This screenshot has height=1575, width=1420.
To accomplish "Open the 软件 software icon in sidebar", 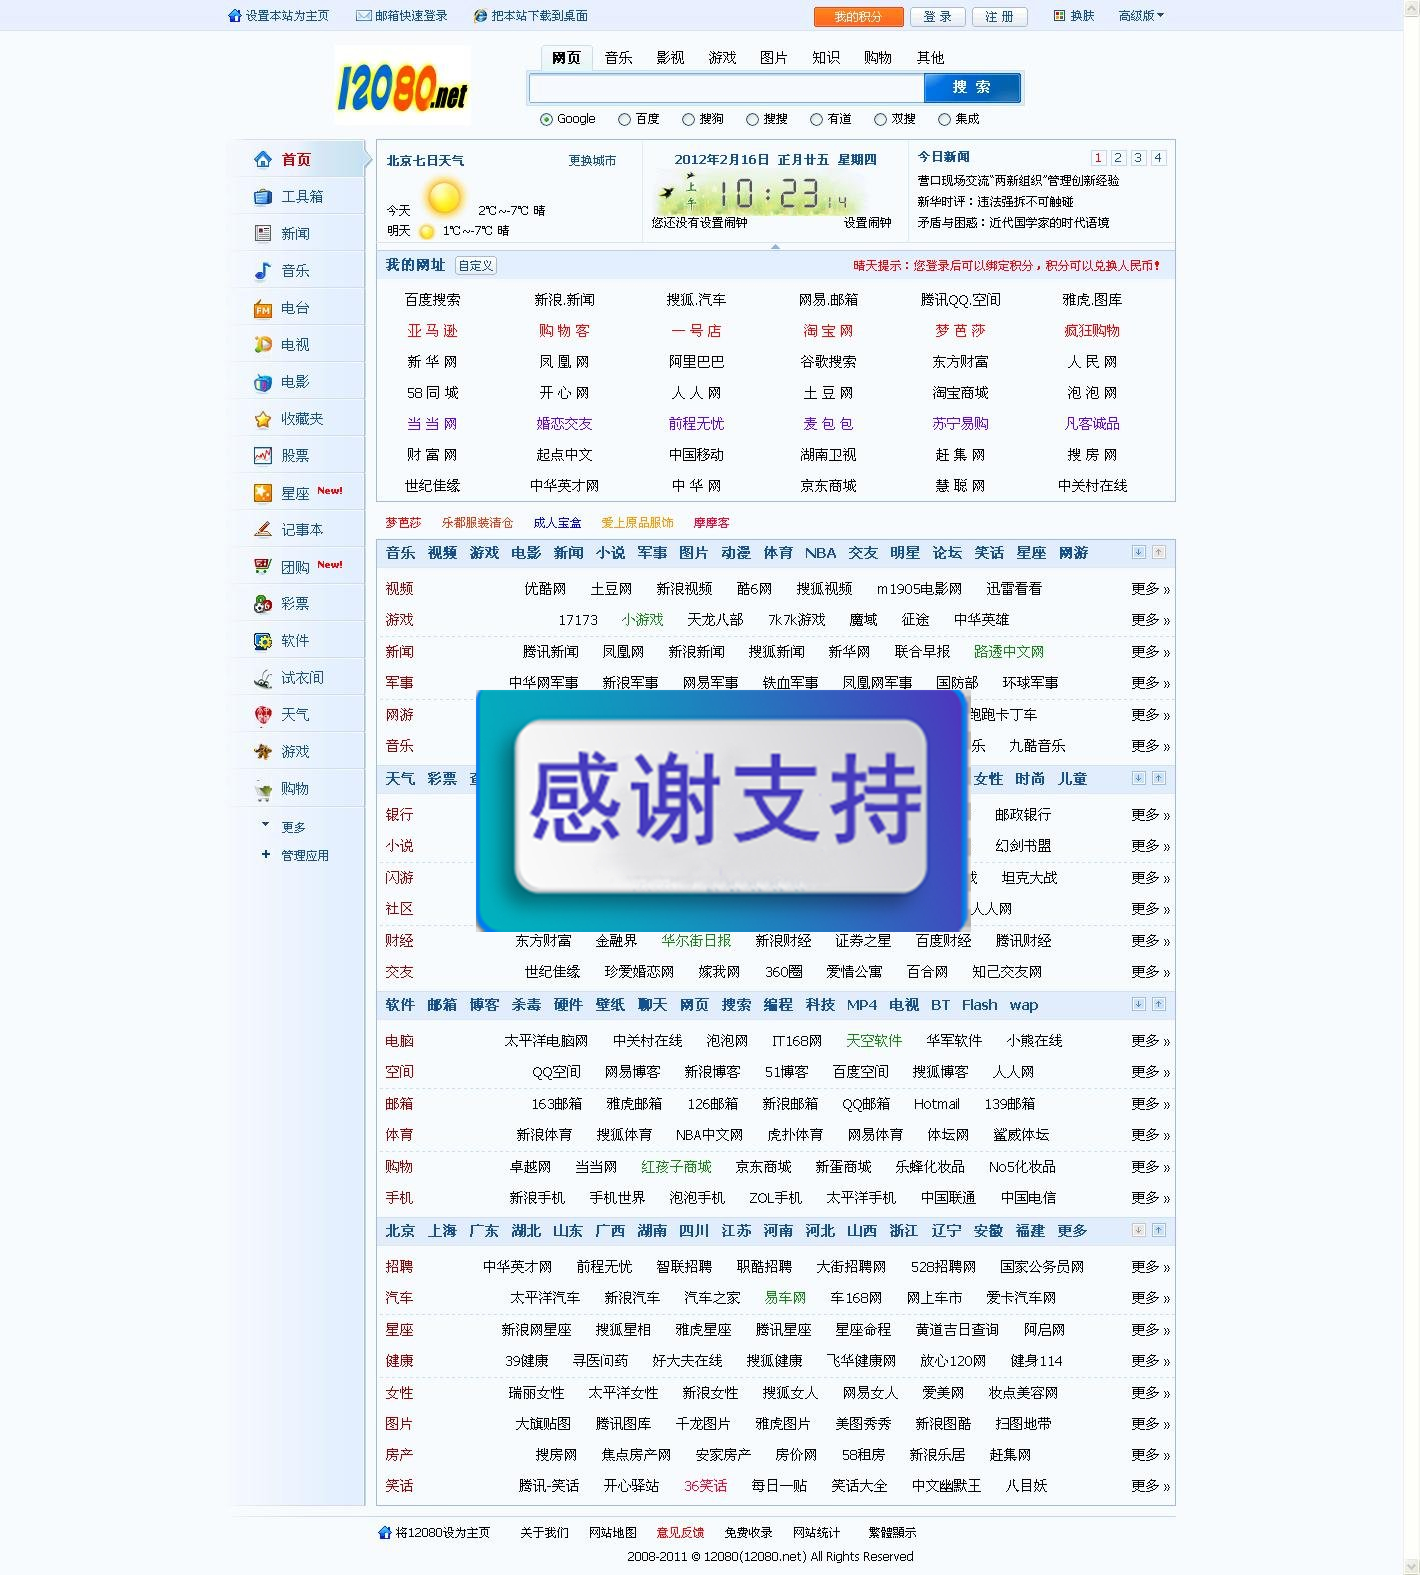I will (263, 641).
